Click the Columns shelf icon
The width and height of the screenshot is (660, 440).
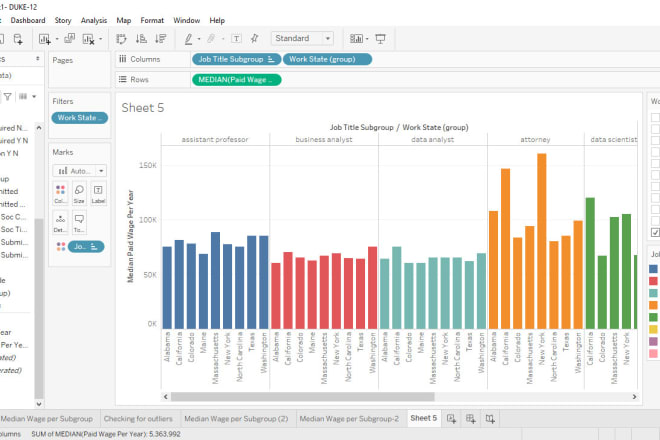coord(122,59)
